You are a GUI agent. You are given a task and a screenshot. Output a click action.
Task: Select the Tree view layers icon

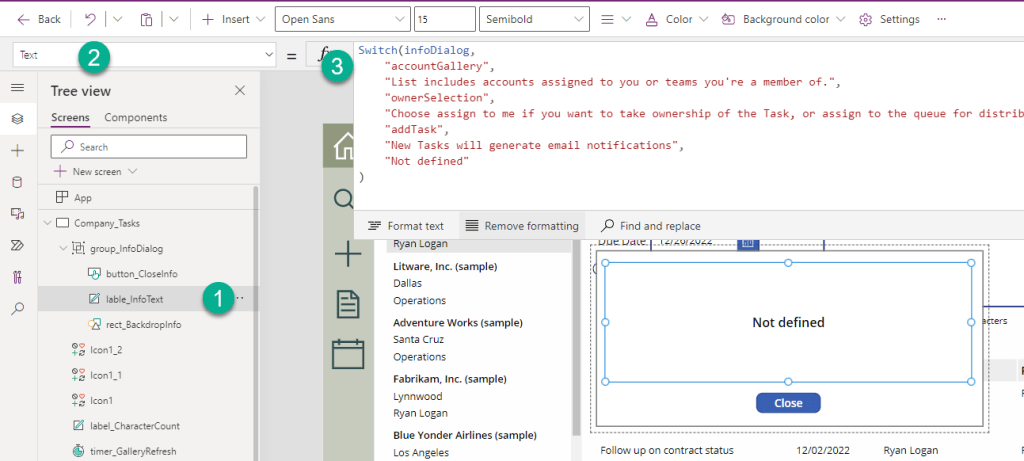[18, 118]
